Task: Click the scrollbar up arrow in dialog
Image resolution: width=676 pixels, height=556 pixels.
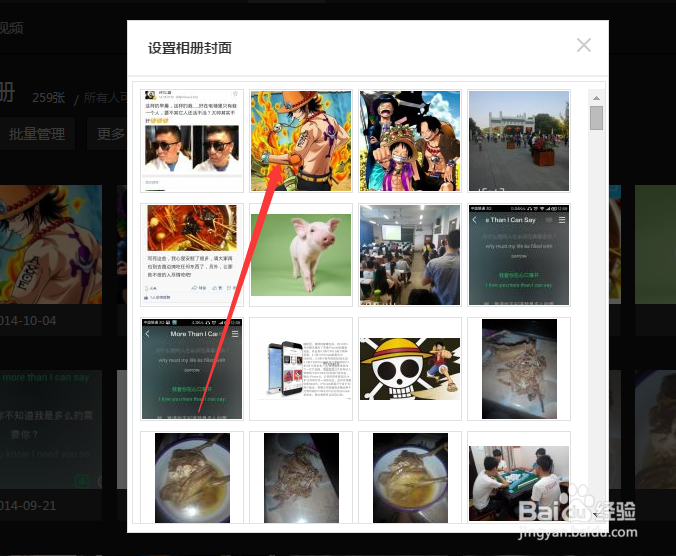Action: click(x=596, y=98)
